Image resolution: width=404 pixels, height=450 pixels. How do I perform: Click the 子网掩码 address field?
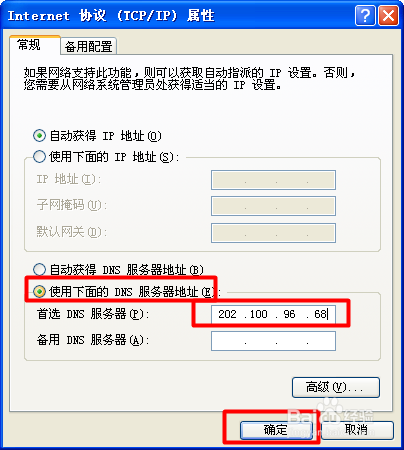(x=273, y=206)
